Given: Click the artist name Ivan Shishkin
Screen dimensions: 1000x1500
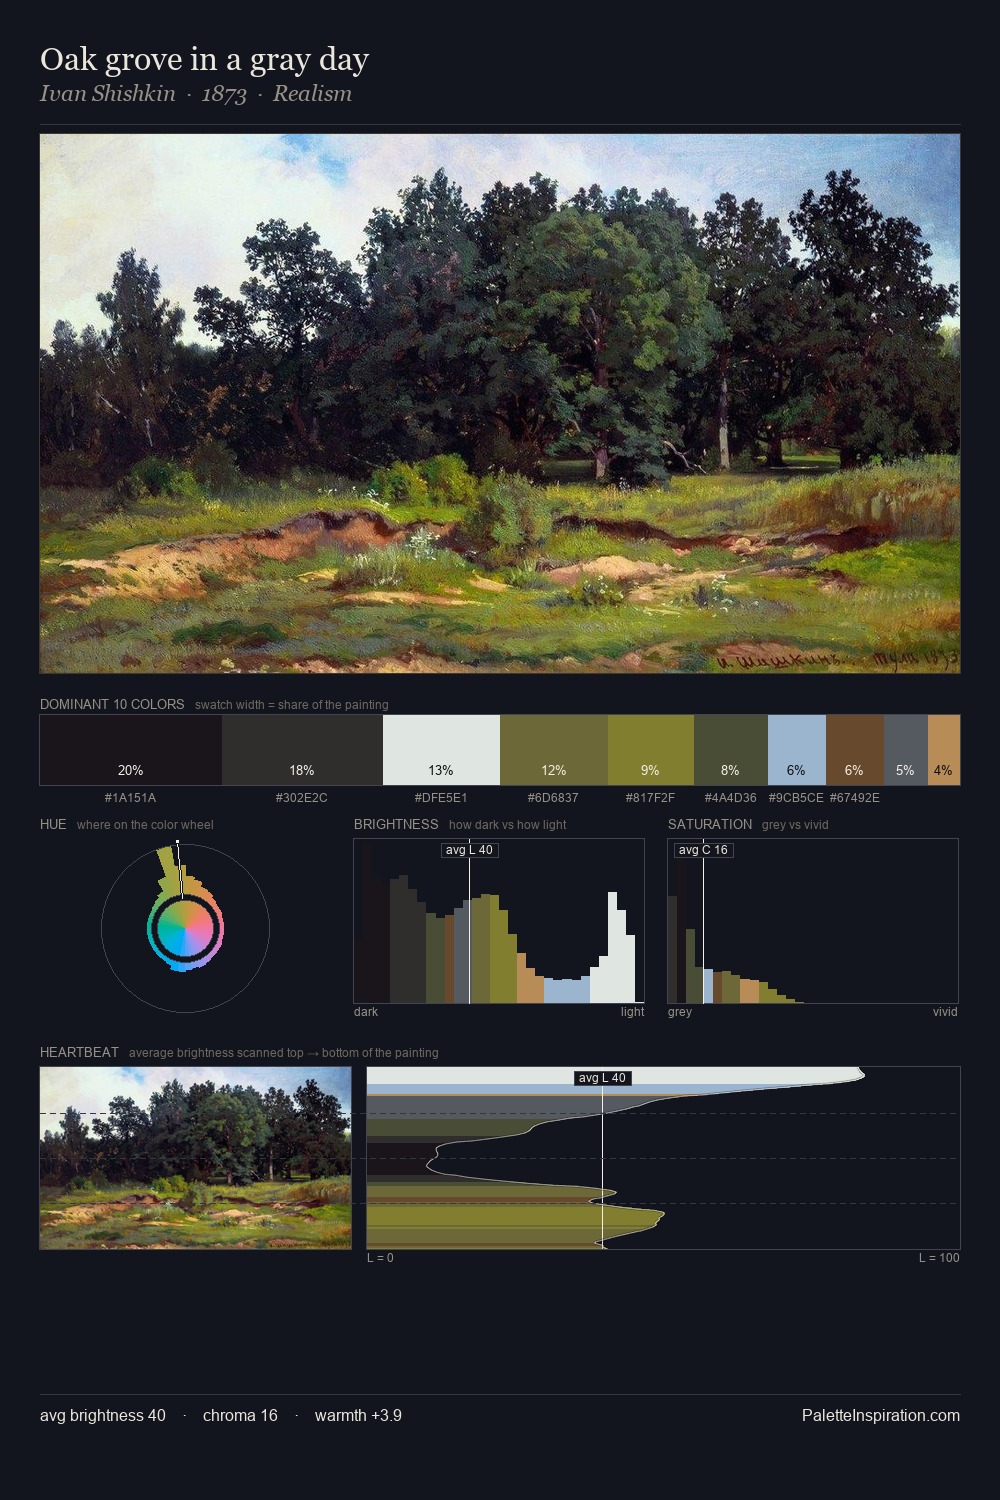Looking at the screenshot, I should (107, 94).
